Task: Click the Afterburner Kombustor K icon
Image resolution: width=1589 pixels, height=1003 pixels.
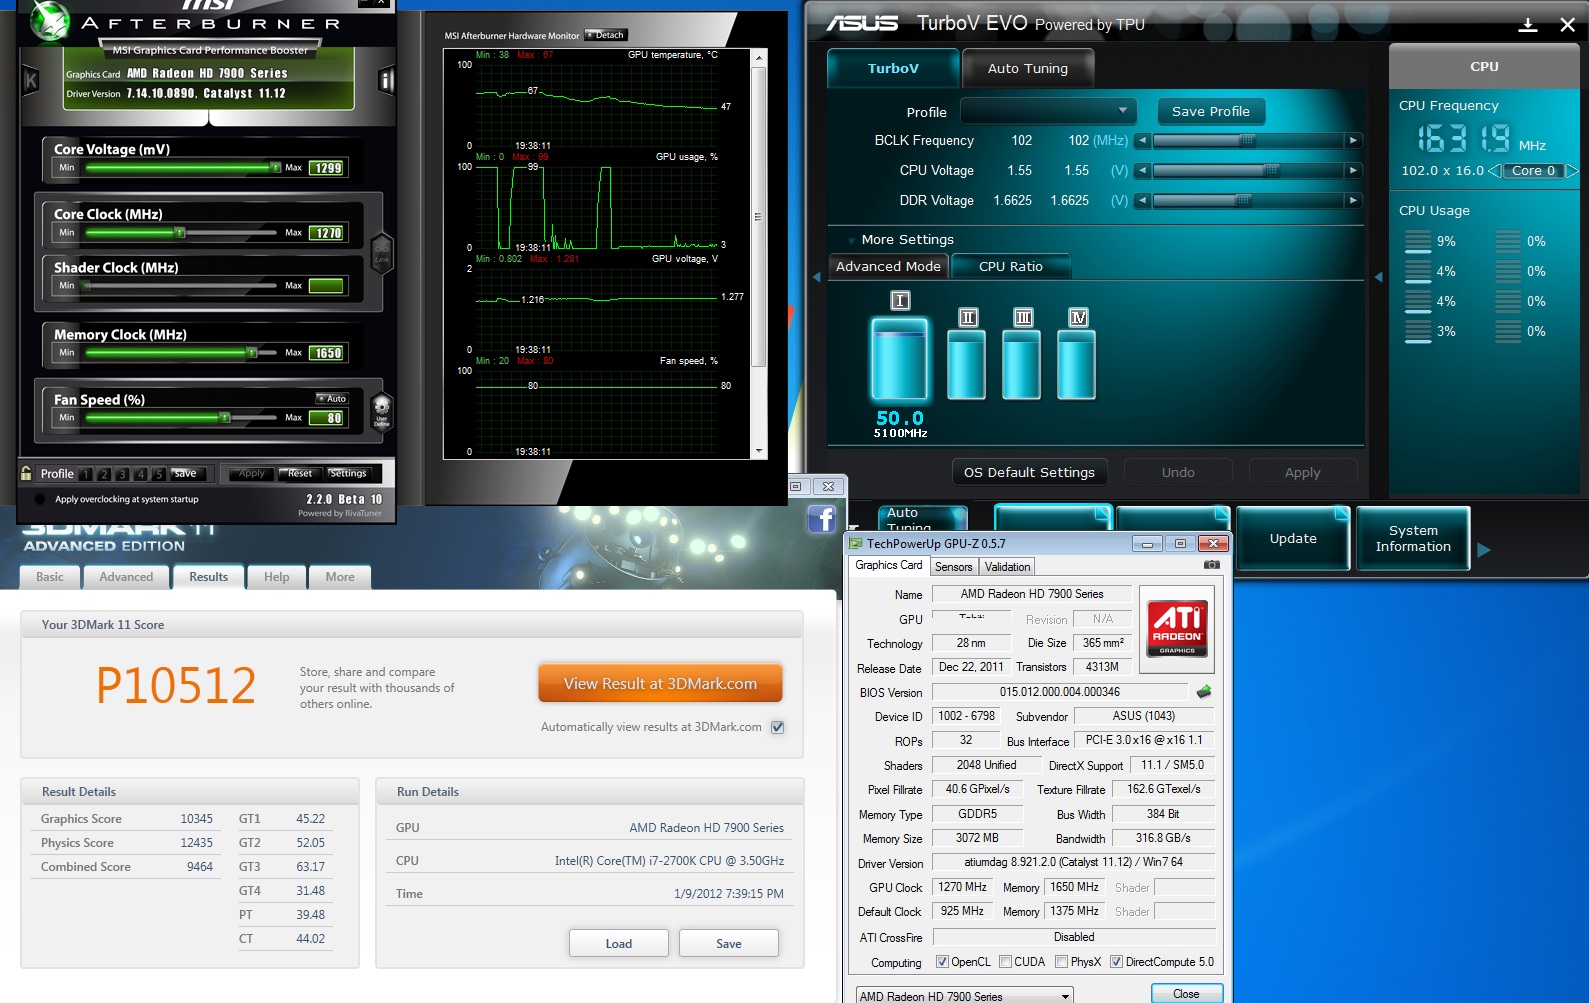Action: 30,81
